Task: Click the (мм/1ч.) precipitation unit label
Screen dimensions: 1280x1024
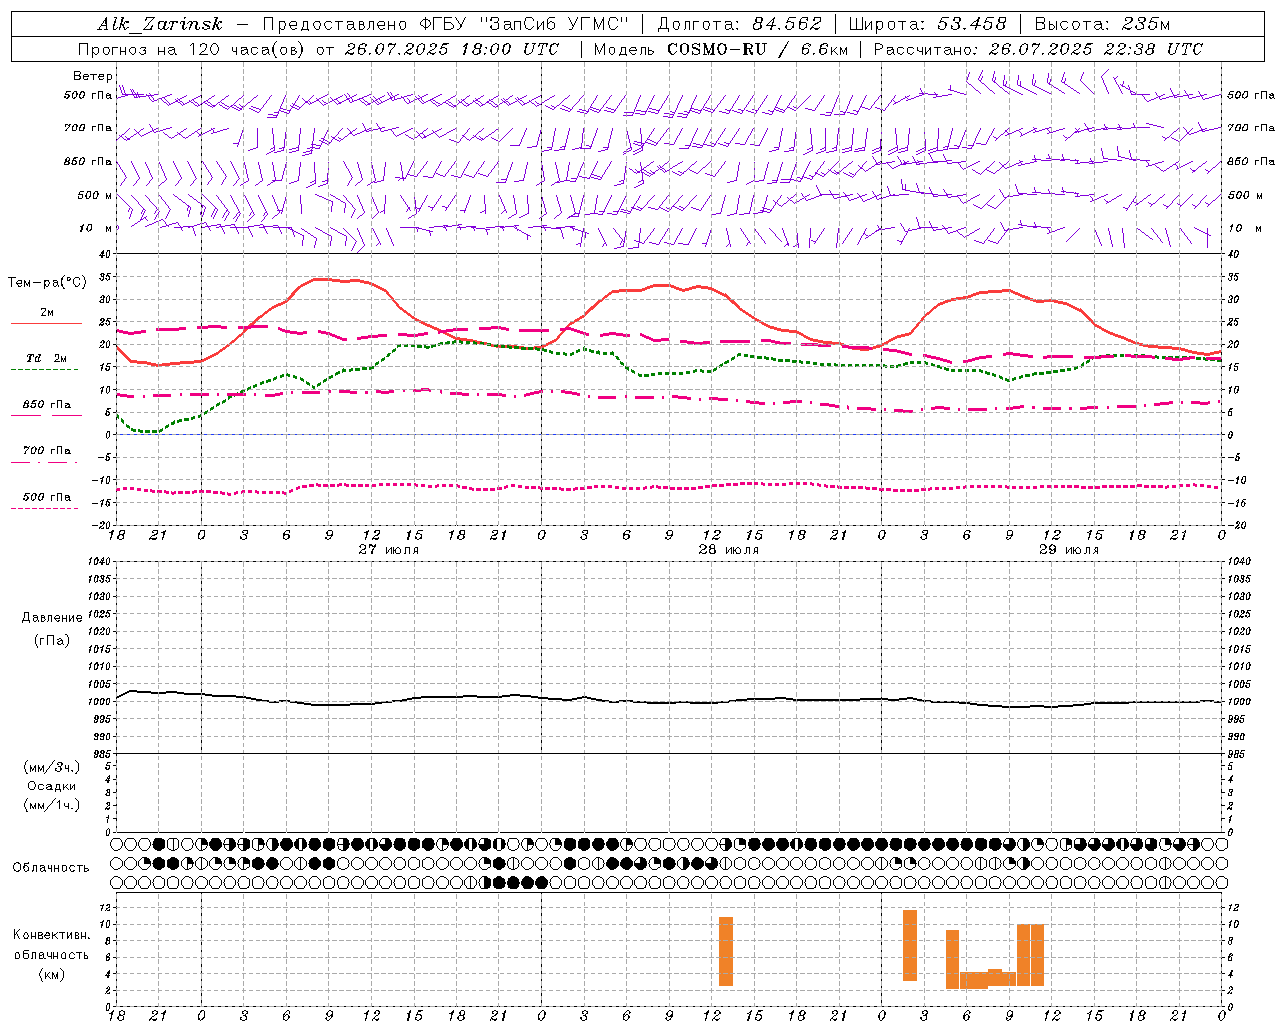Action: pyautogui.click(x=52, y=805)
